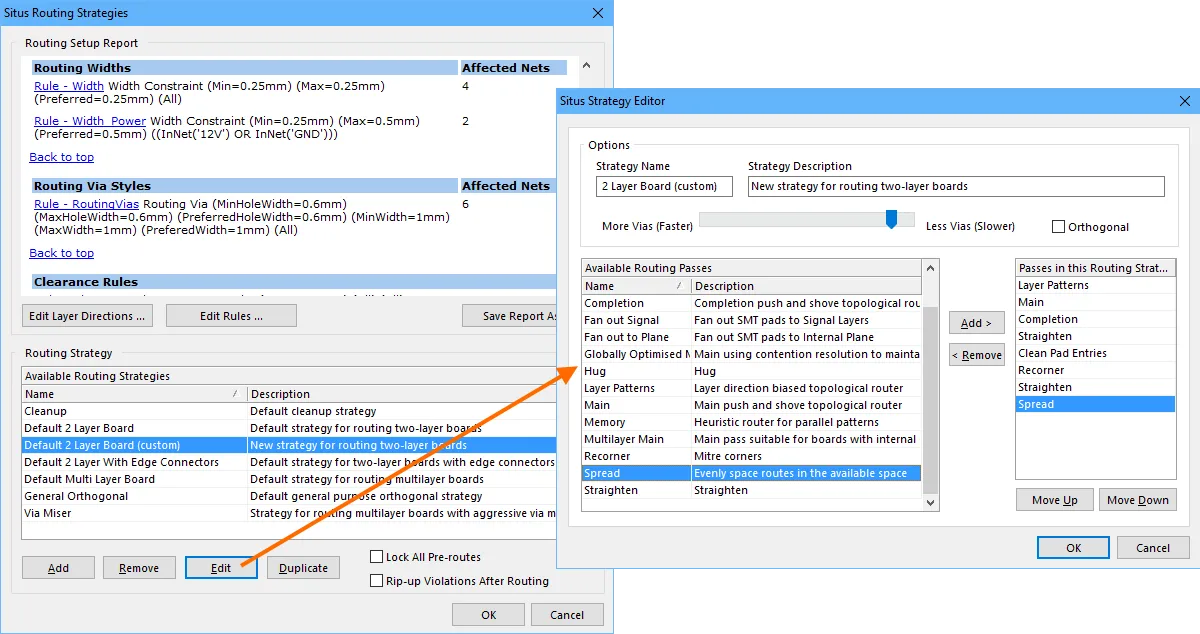Select Spread in Passes in this Routing Strategy
The width and height of the screenshot is (1200, 634).
(1096, 404)
